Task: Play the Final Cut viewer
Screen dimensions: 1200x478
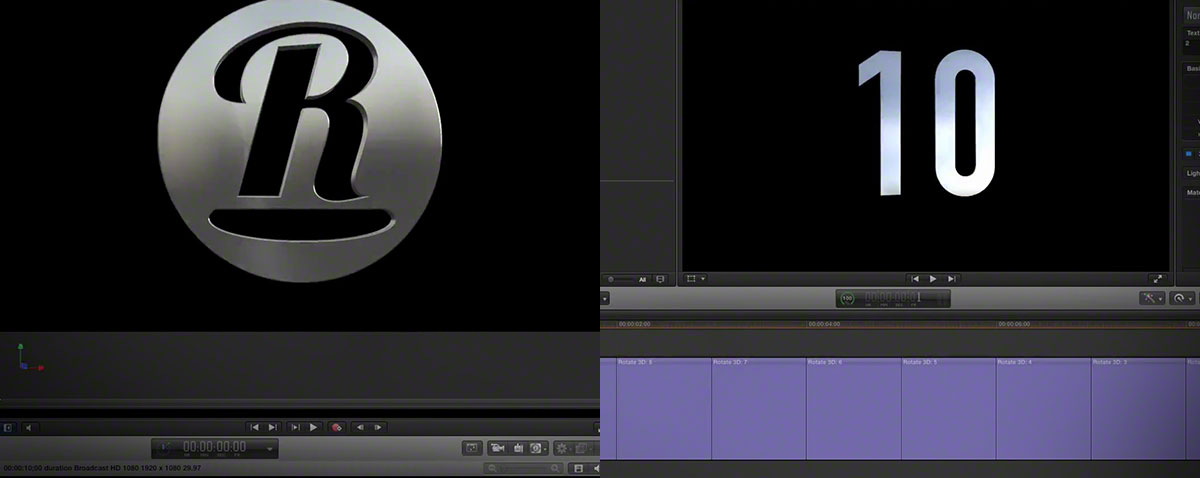Action: point(933,279)
